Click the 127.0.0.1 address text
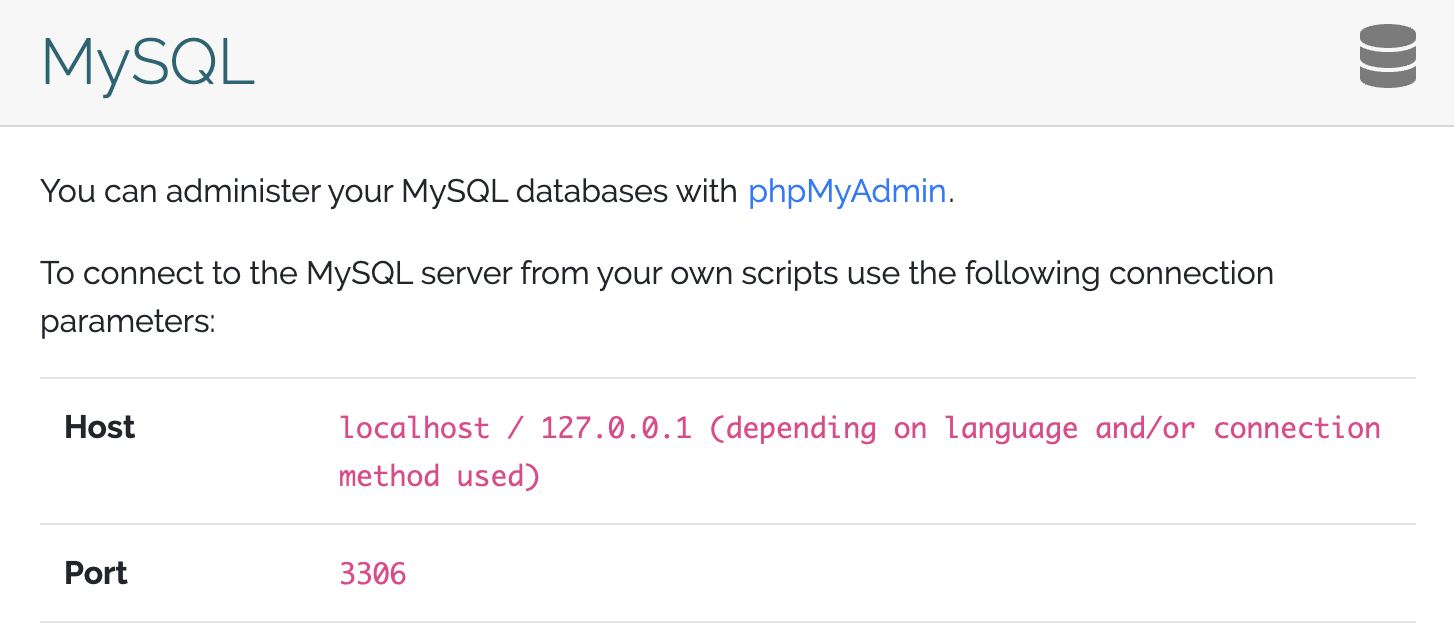 616,429
